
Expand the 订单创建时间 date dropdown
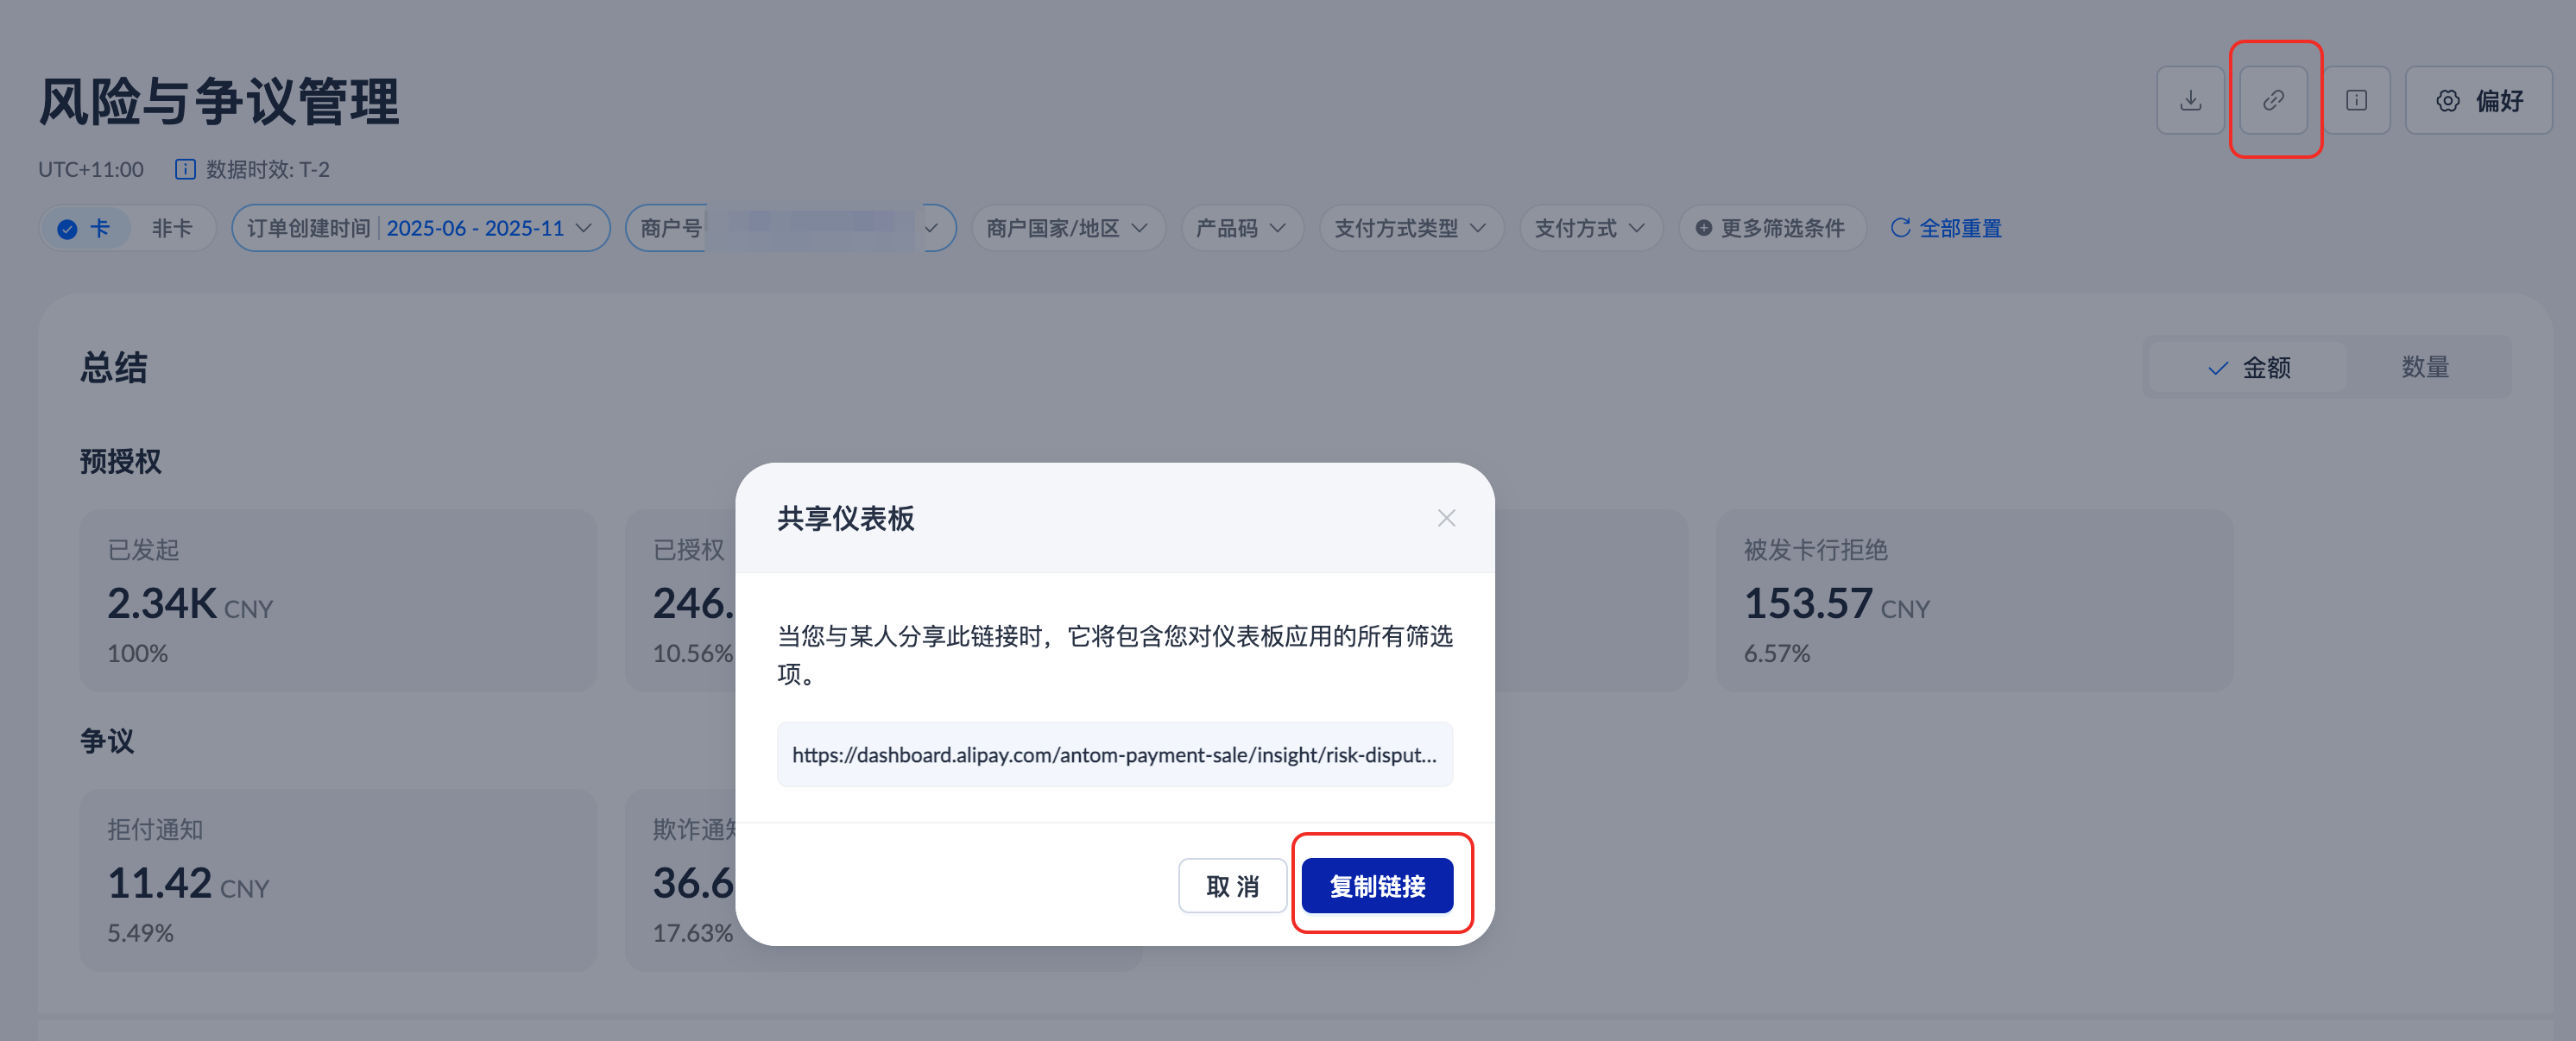(420, 228)
